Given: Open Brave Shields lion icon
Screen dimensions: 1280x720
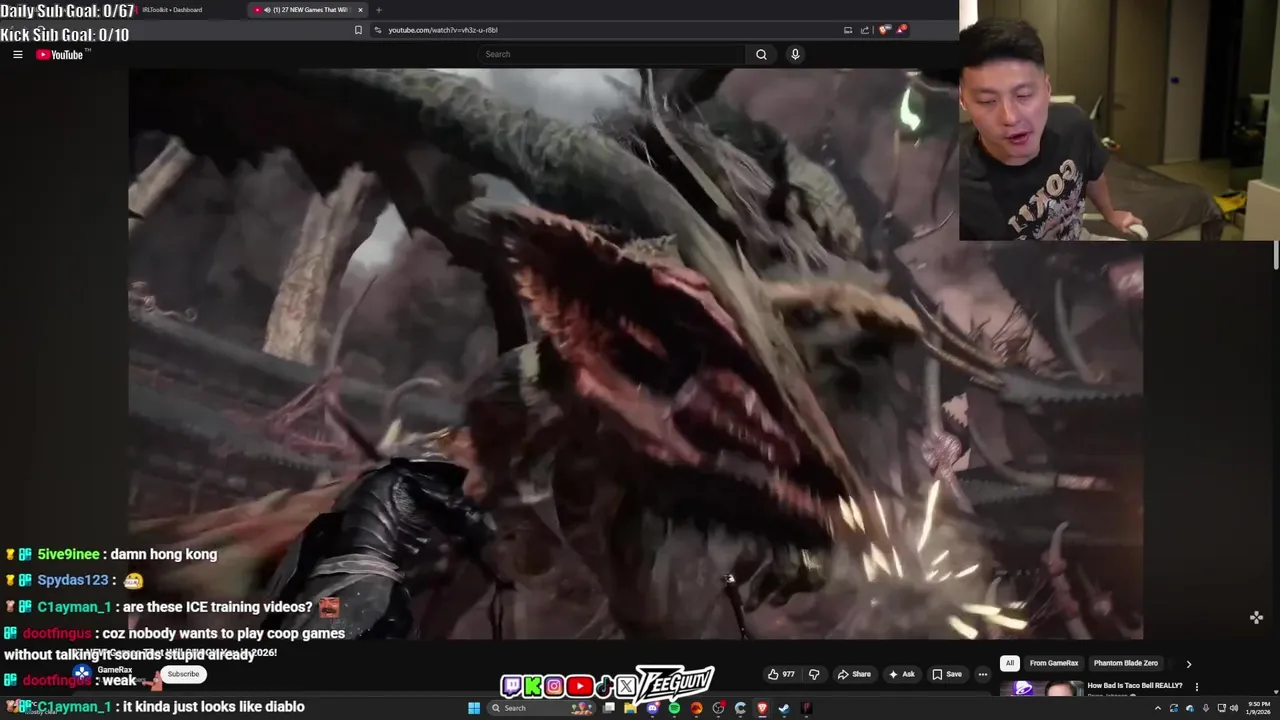Looking at the screenshot, I should point(884,30).
